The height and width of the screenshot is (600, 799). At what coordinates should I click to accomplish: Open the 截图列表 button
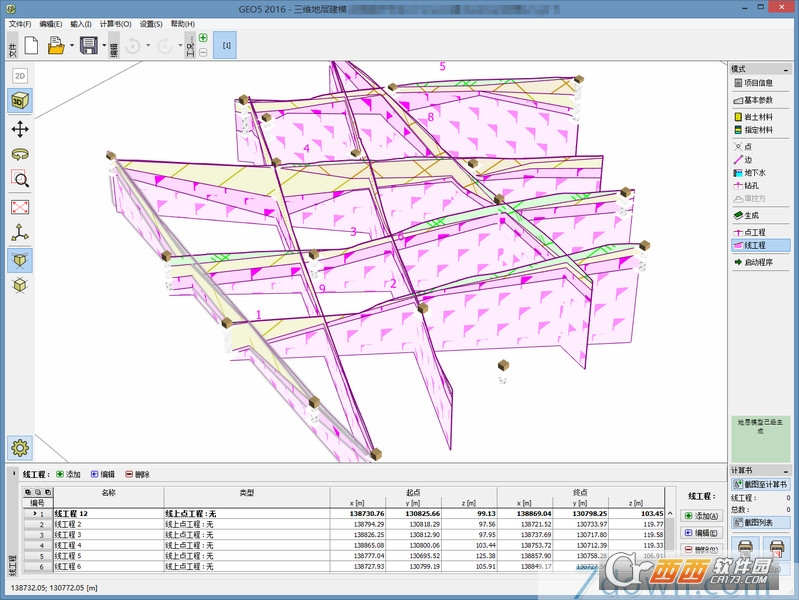click(760, 523)
